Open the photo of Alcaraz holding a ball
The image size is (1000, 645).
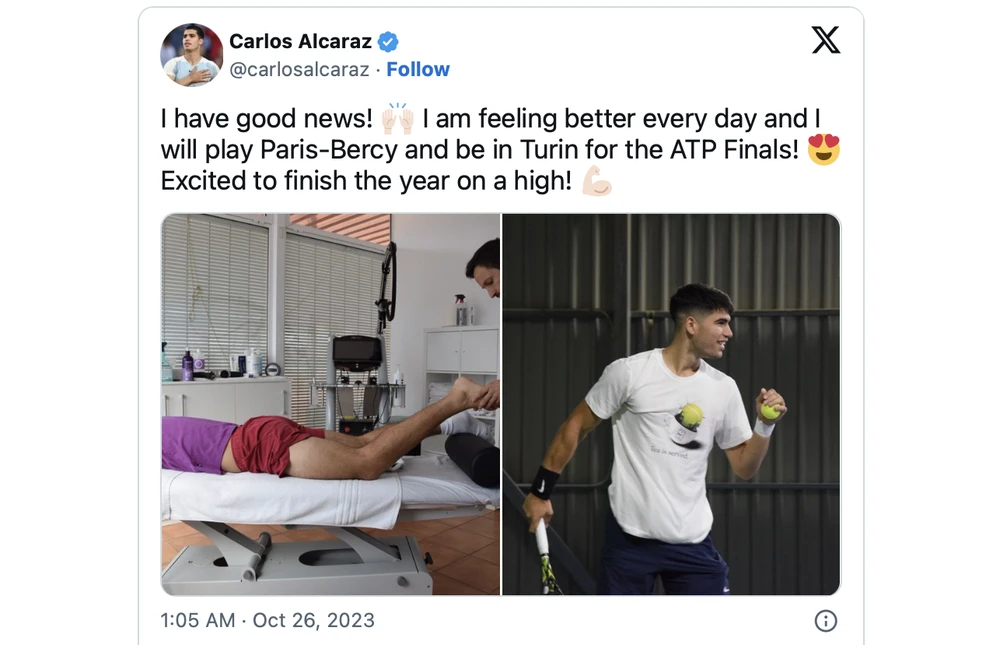pos(671,404)
